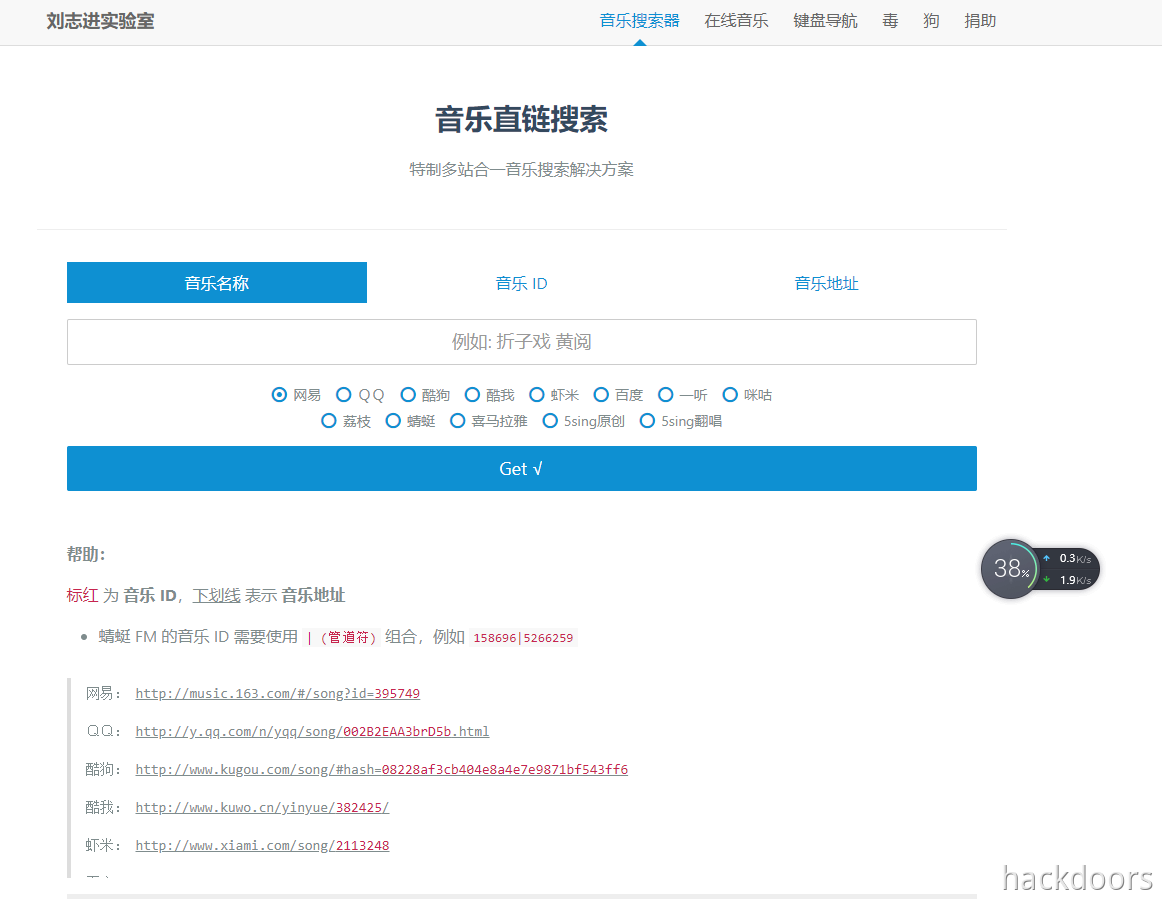Switch to the 音乐名称 tab

(x=216, y=282)
